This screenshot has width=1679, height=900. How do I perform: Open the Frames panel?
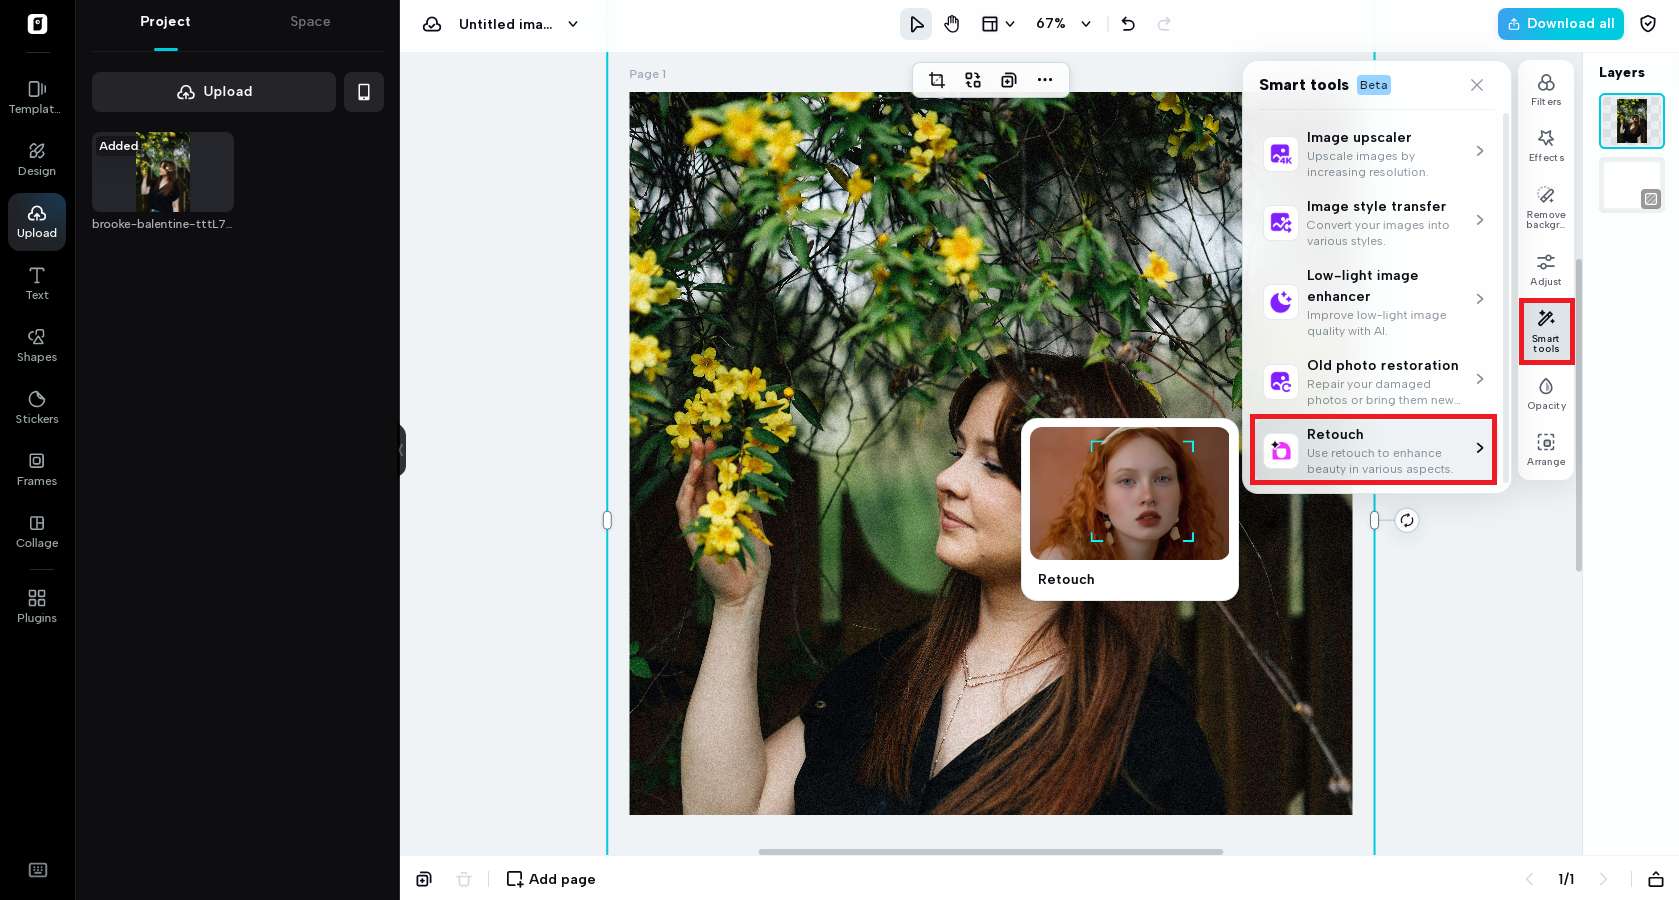click(37, 468)
